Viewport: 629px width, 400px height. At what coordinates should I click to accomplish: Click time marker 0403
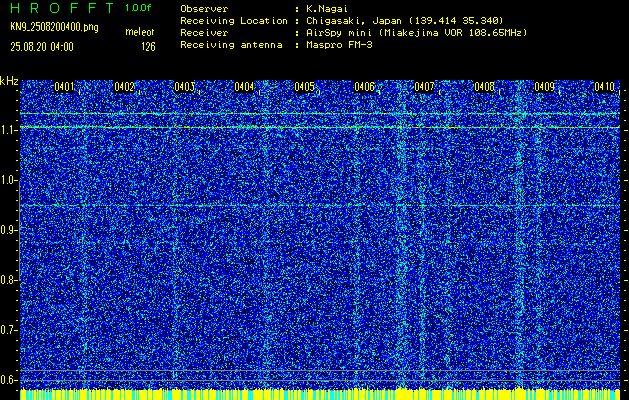tap(185, 87)
